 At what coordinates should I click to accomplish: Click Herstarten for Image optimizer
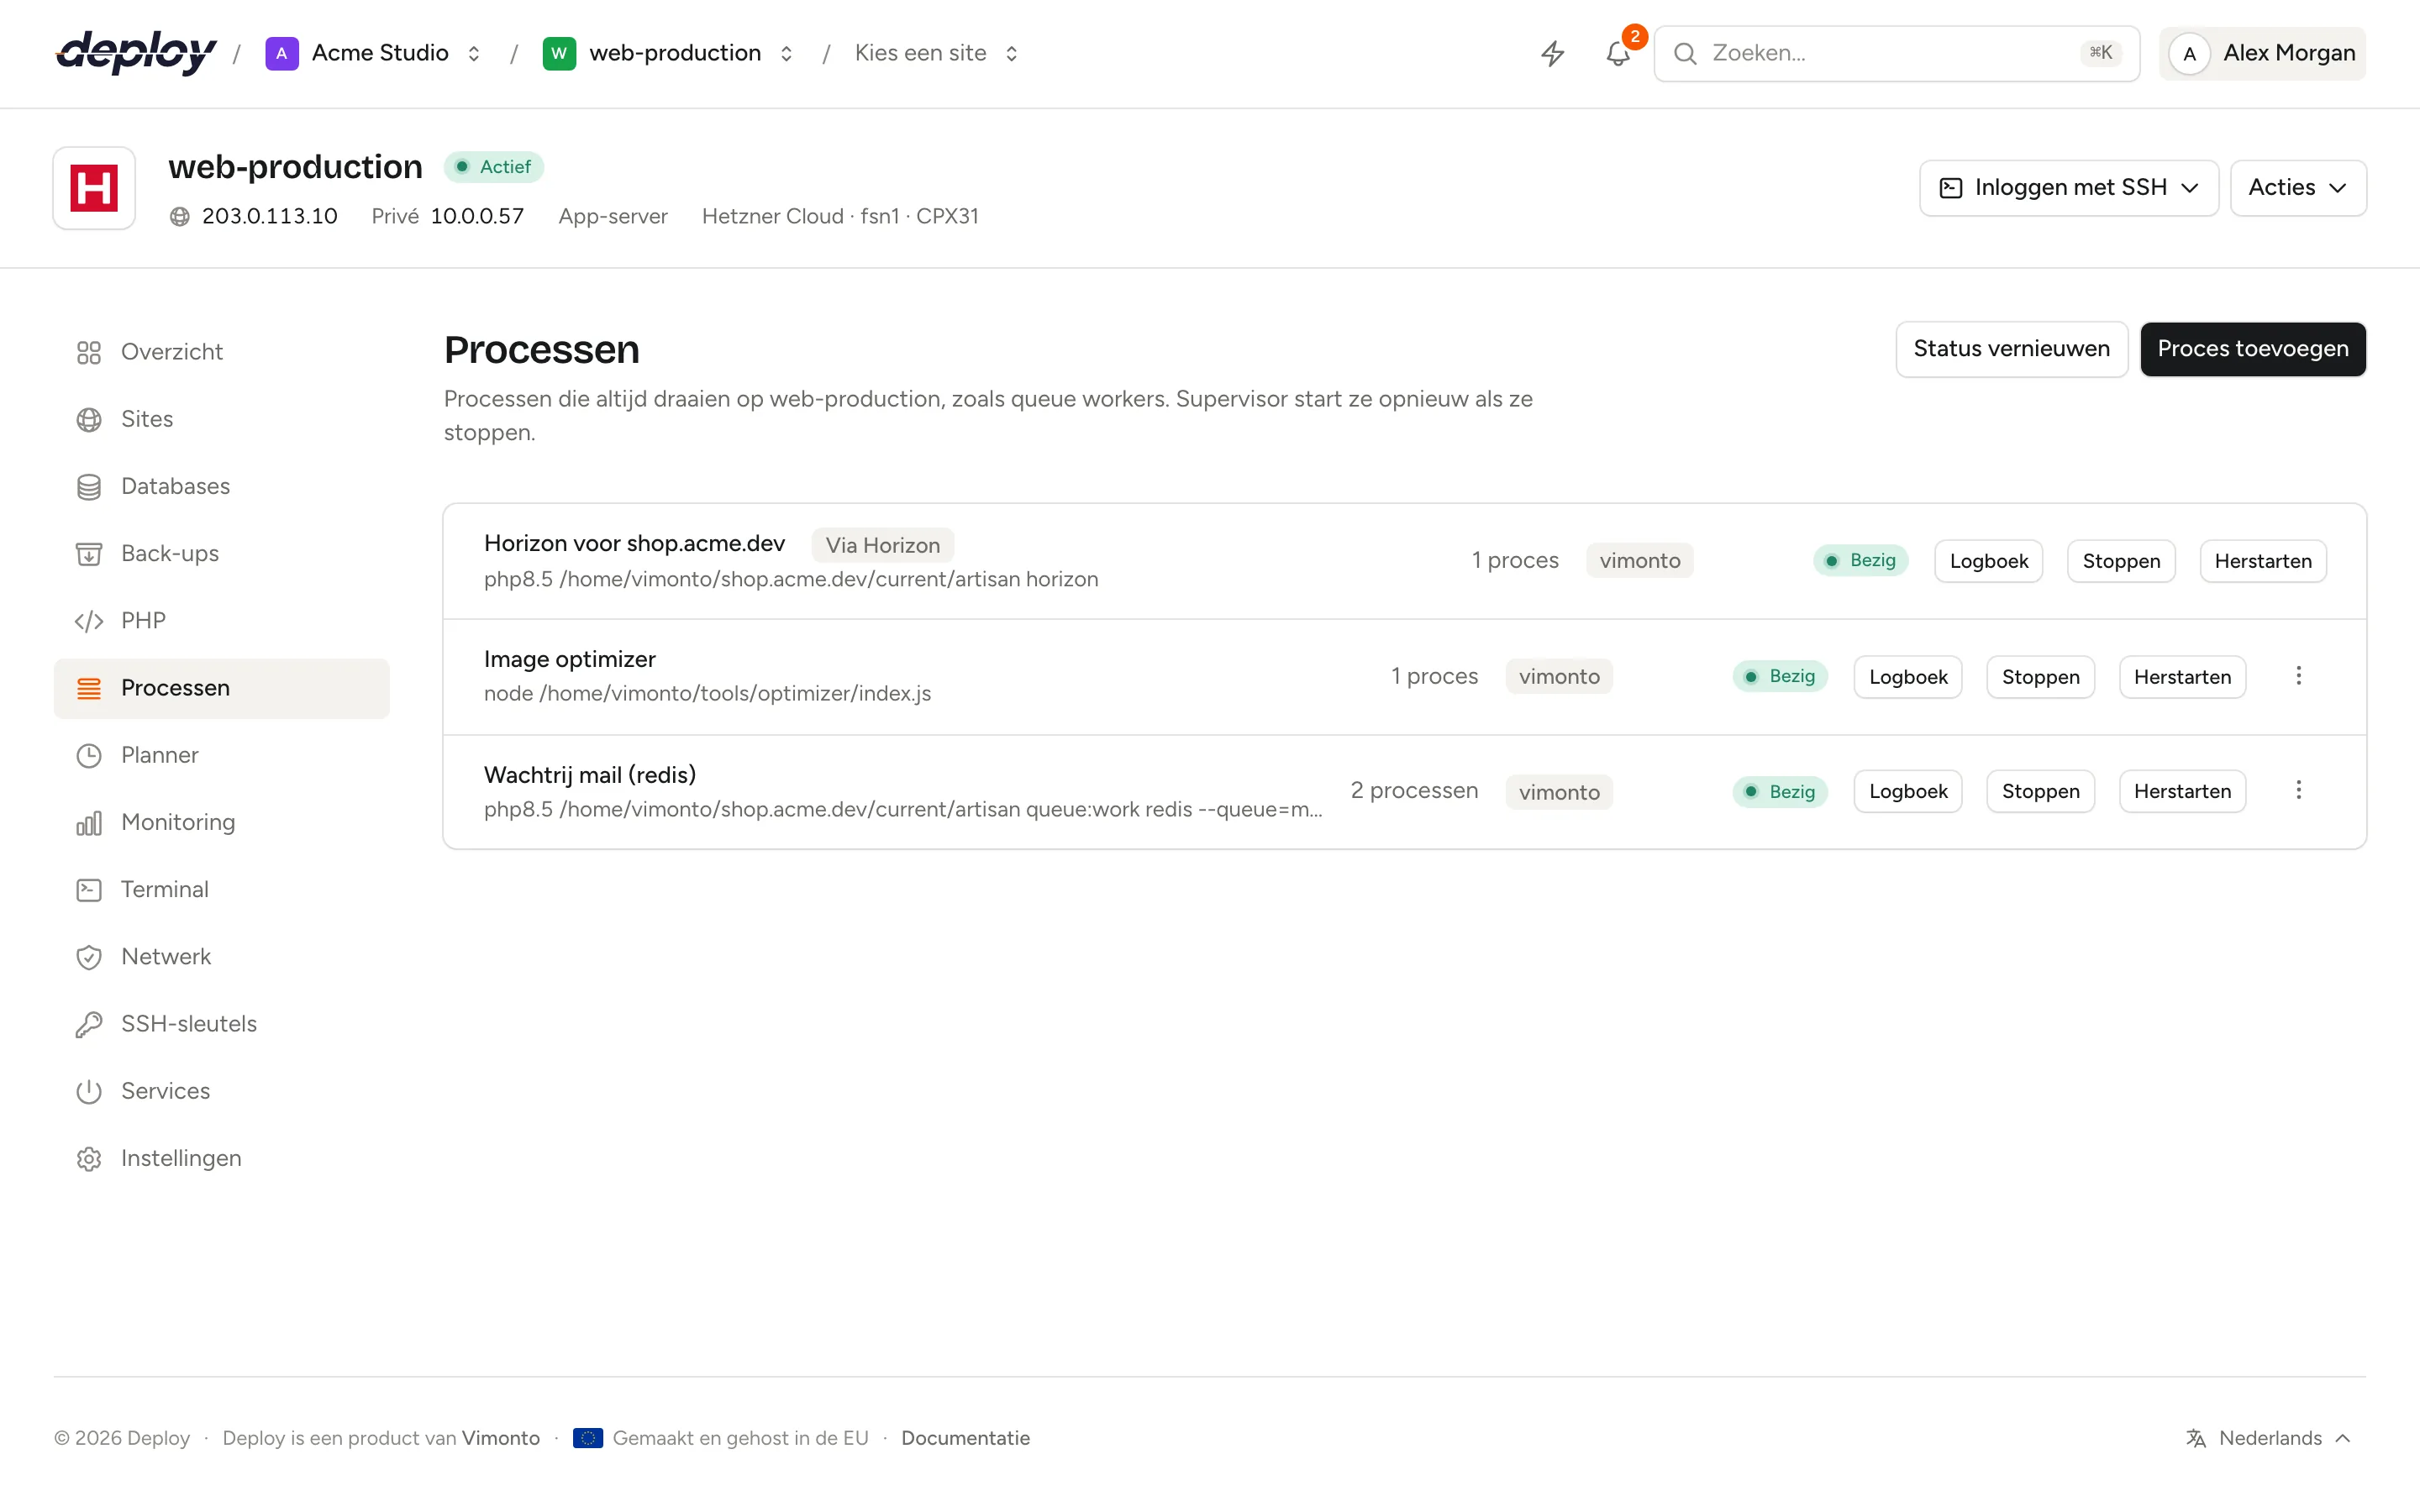[x=2182, y=677]
